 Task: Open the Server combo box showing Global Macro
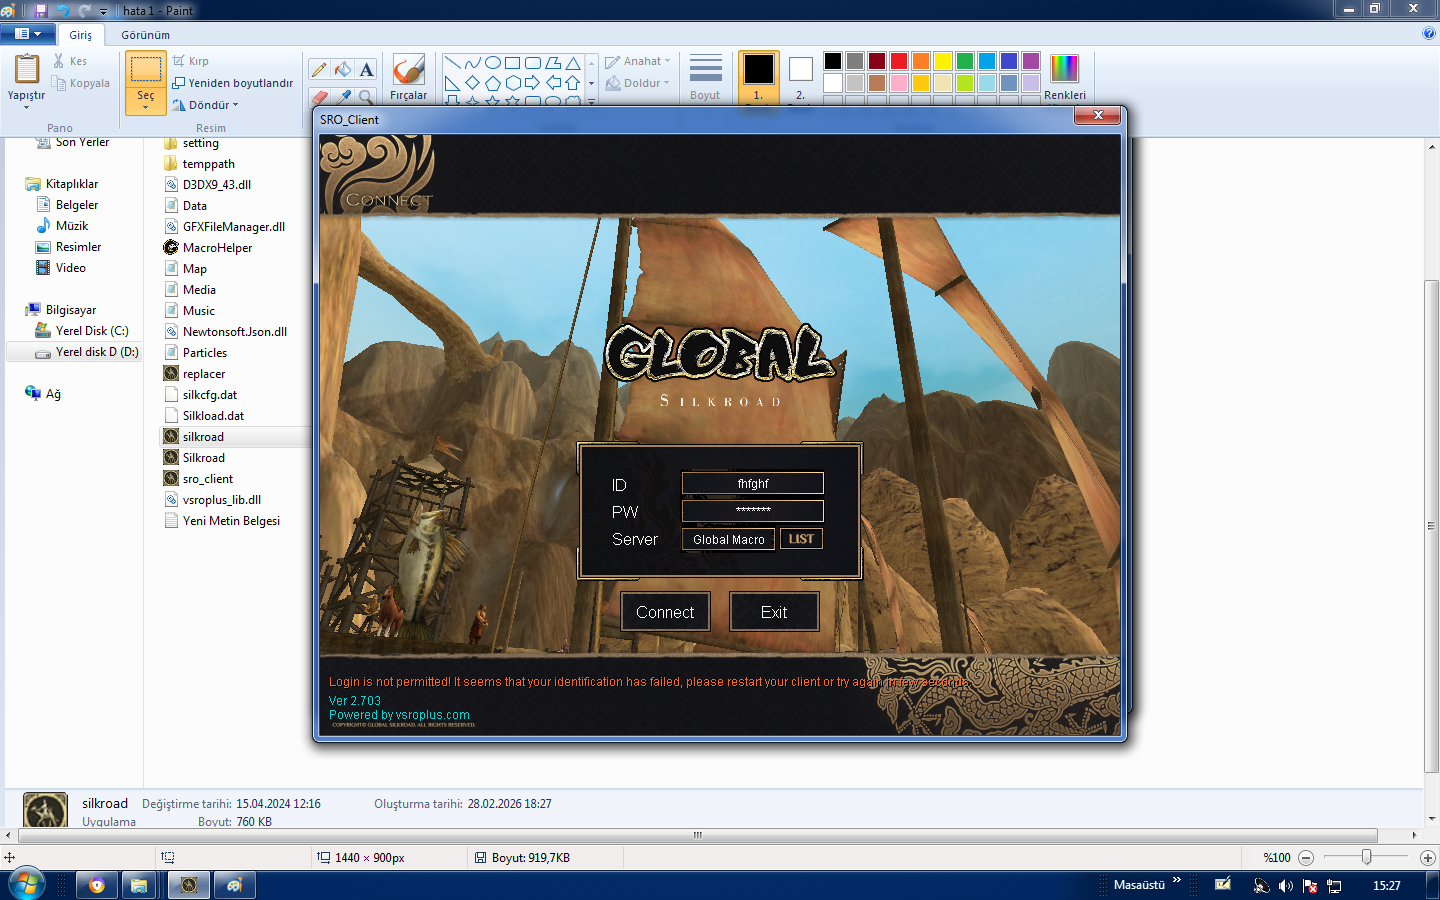[x=728, y=539]
